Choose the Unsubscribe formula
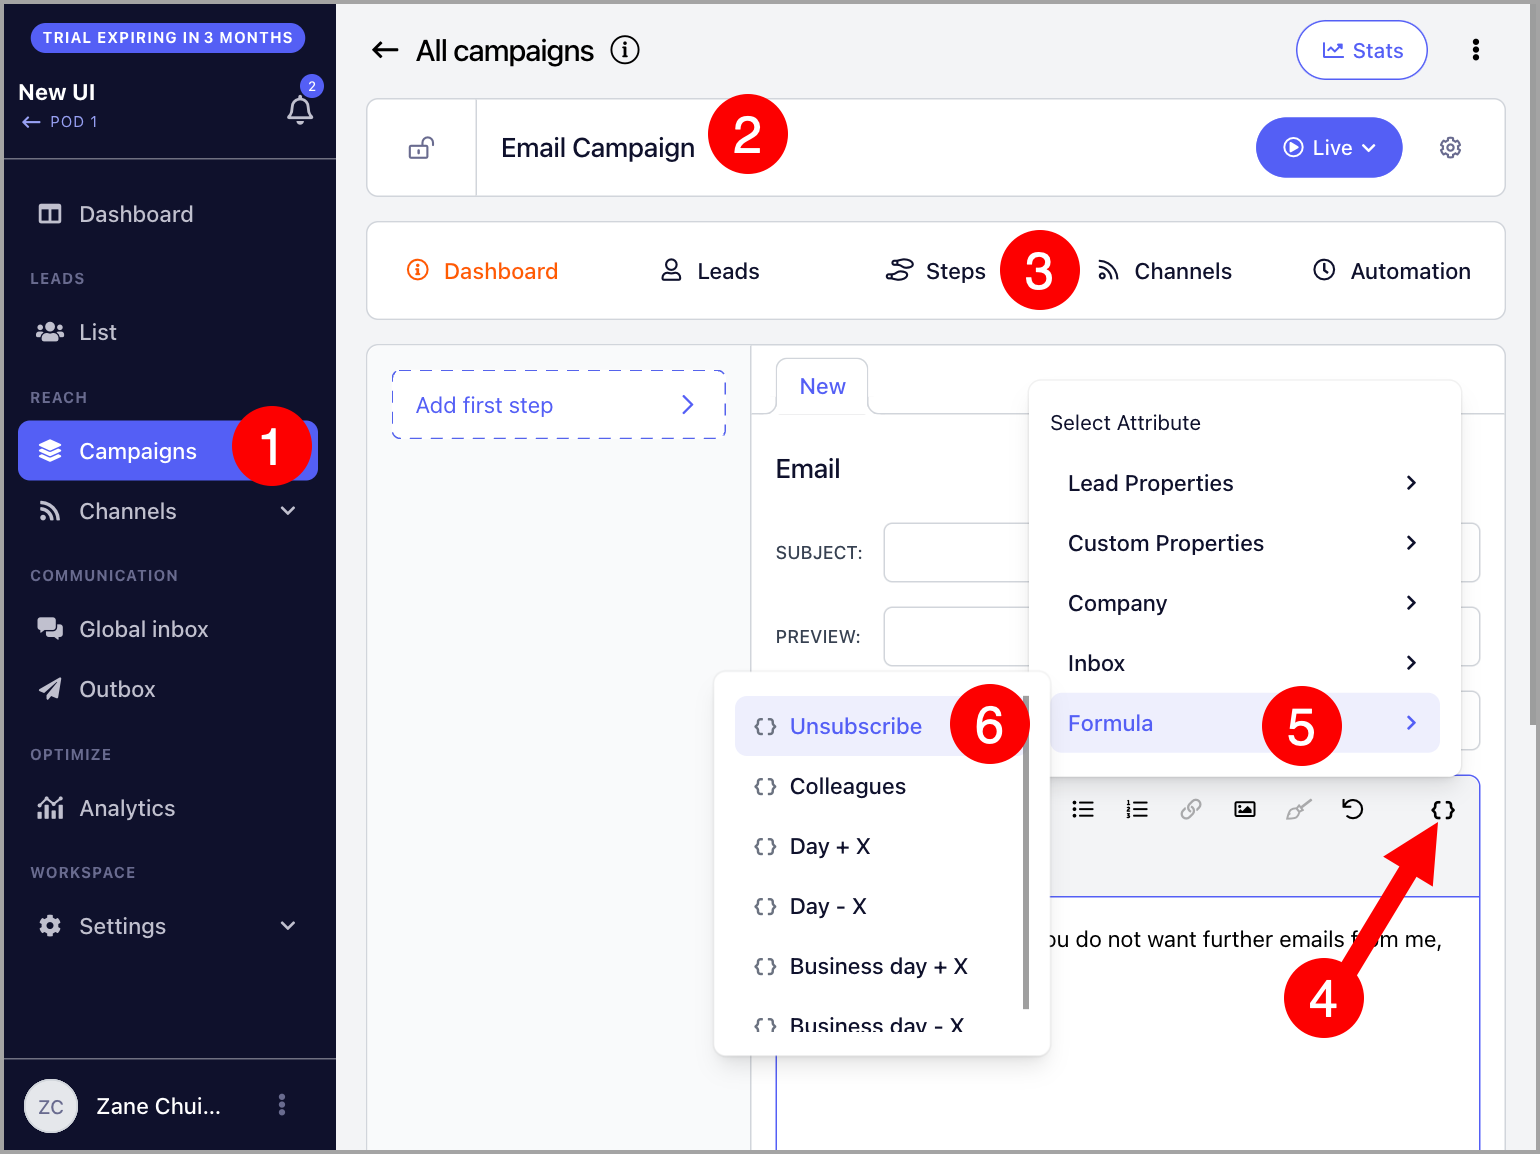 [880, 726]
